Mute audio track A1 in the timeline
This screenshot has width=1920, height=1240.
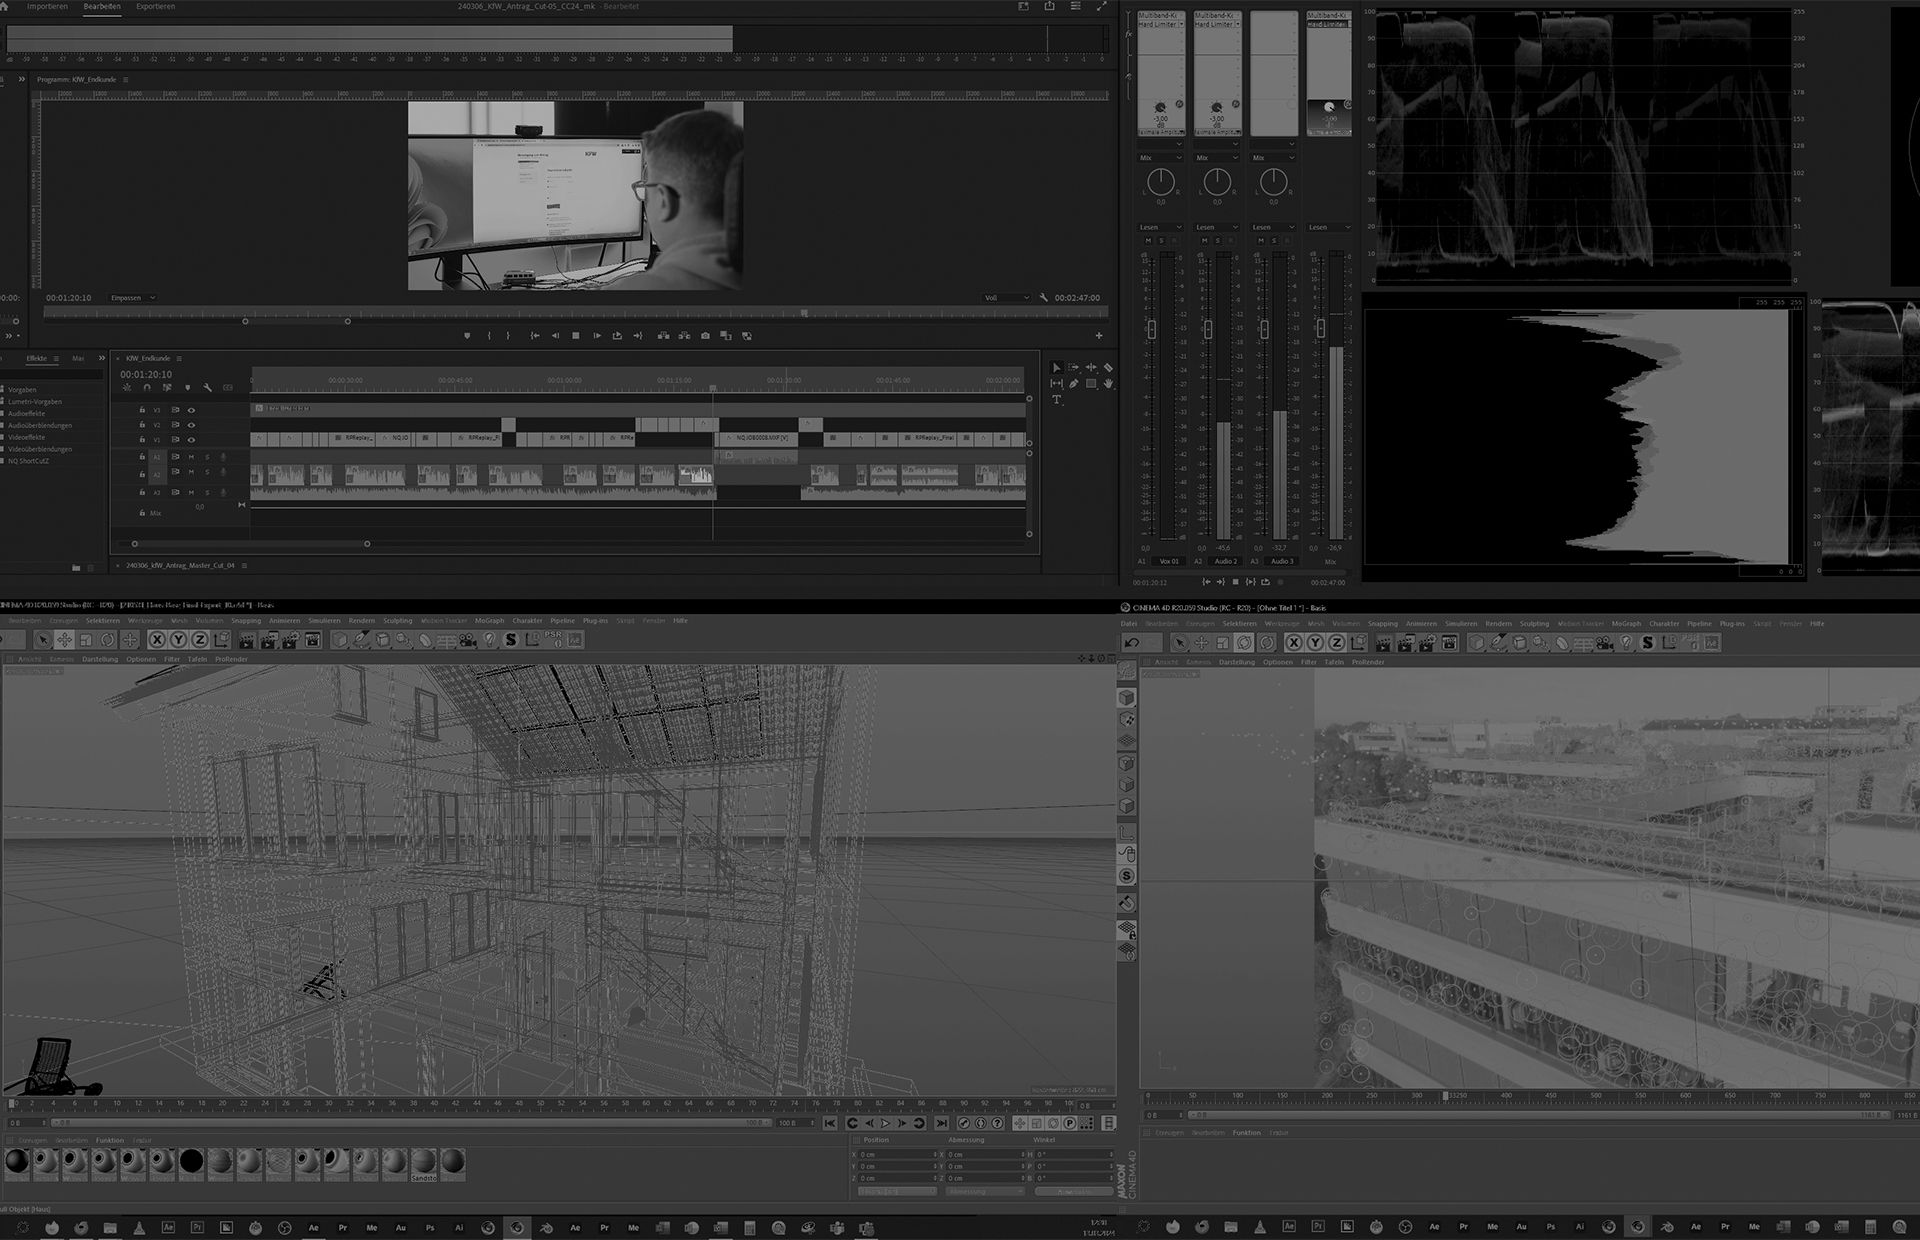pyautogui.click(x=191, y=457)
